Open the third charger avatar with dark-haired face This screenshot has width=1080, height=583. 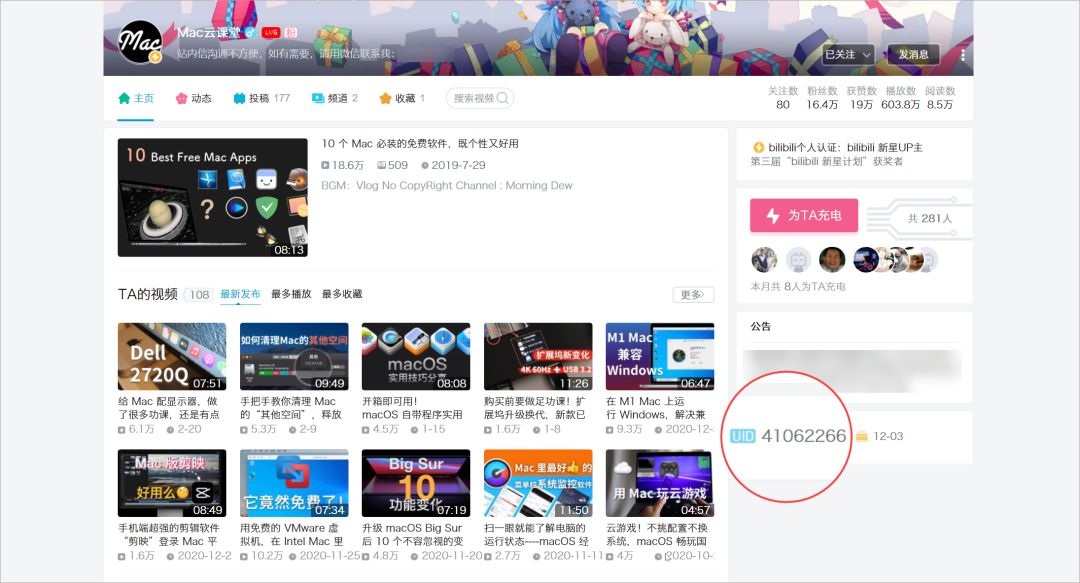(x=832, y=260)
